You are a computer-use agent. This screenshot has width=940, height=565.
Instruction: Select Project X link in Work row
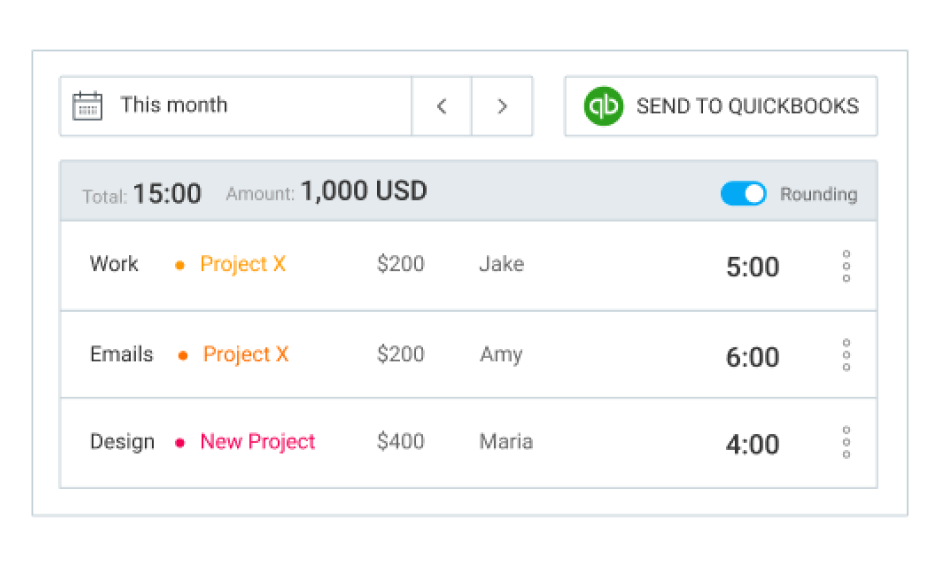[243, 264]
